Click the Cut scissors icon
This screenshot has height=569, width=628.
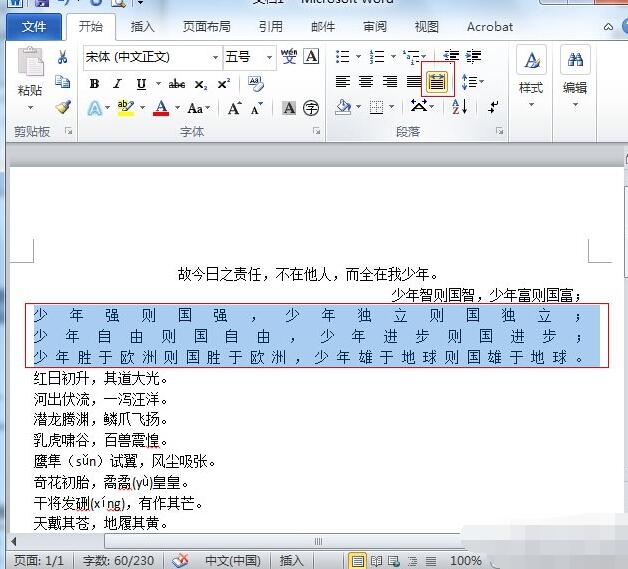(x=63, y=58)
